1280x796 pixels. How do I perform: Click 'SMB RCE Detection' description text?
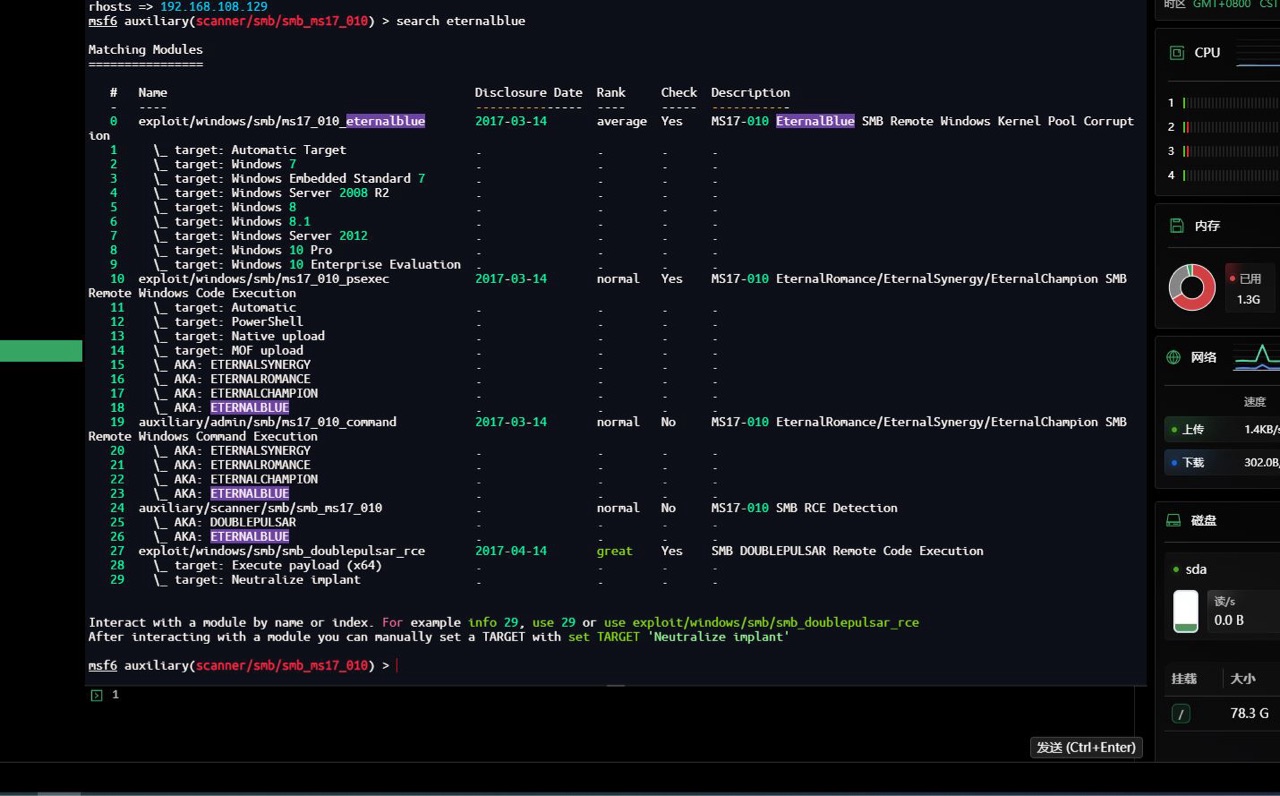click(837, 508)
